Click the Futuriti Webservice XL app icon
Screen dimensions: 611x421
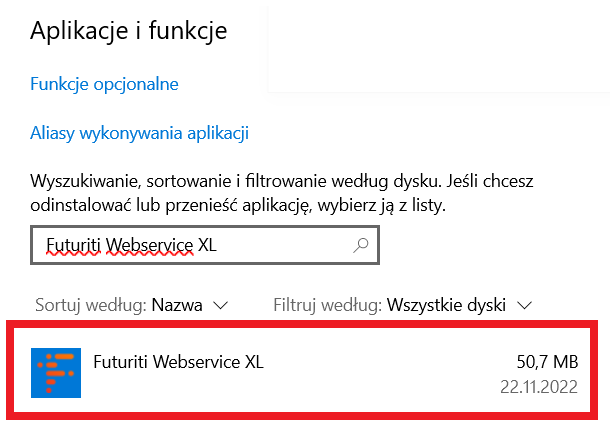(x=56, y=372)
